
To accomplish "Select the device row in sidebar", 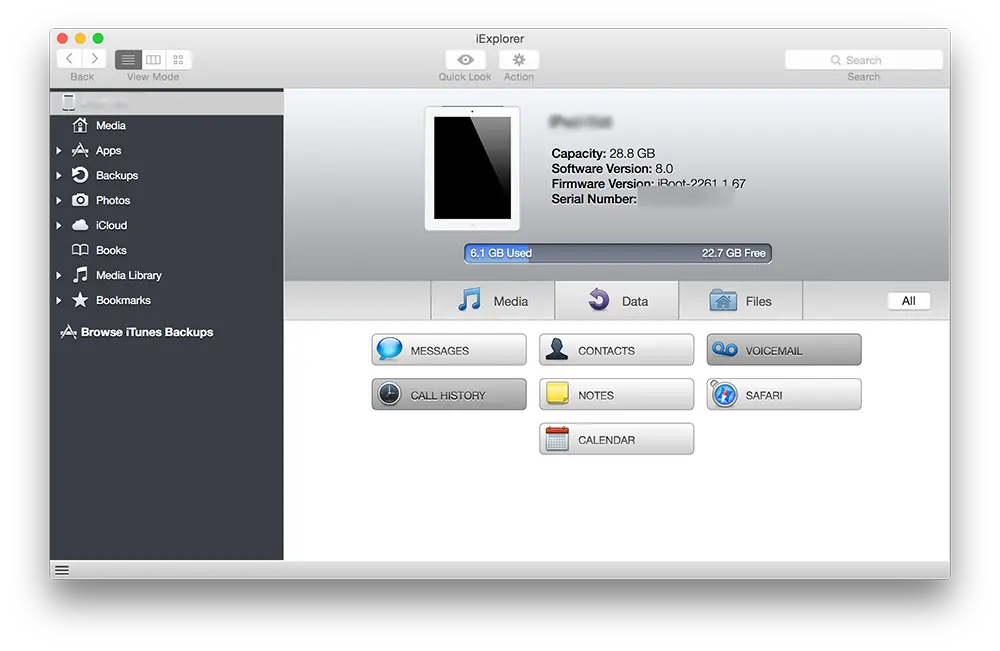I will [167, 103].
